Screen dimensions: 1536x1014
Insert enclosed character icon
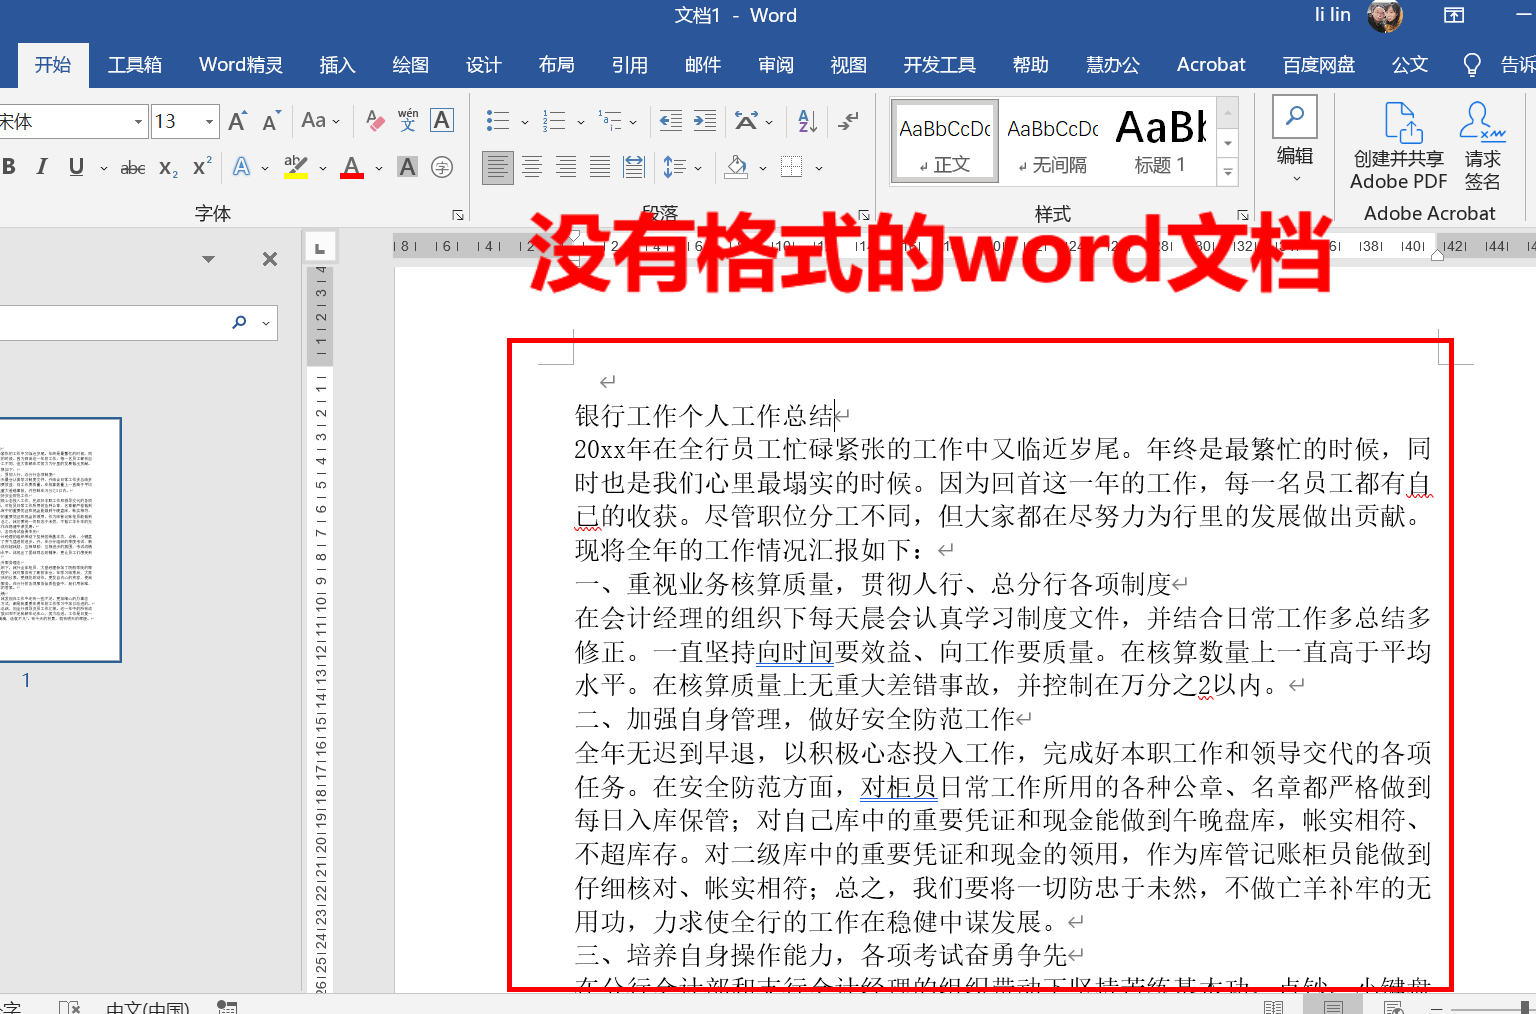442,167
